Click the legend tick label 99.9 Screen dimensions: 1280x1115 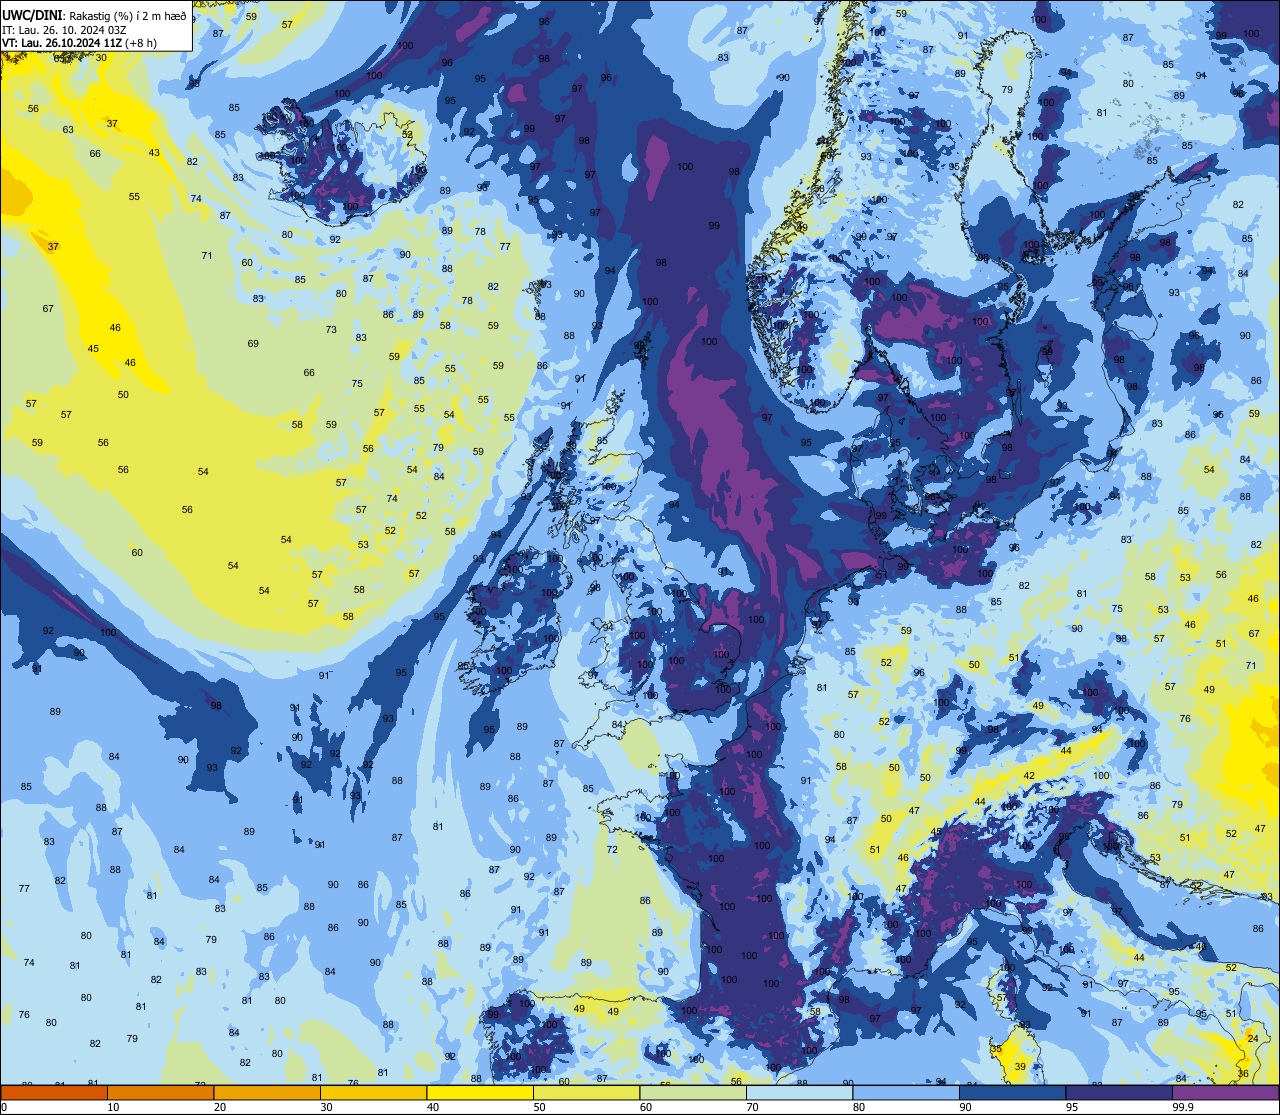[1183, 1107]
